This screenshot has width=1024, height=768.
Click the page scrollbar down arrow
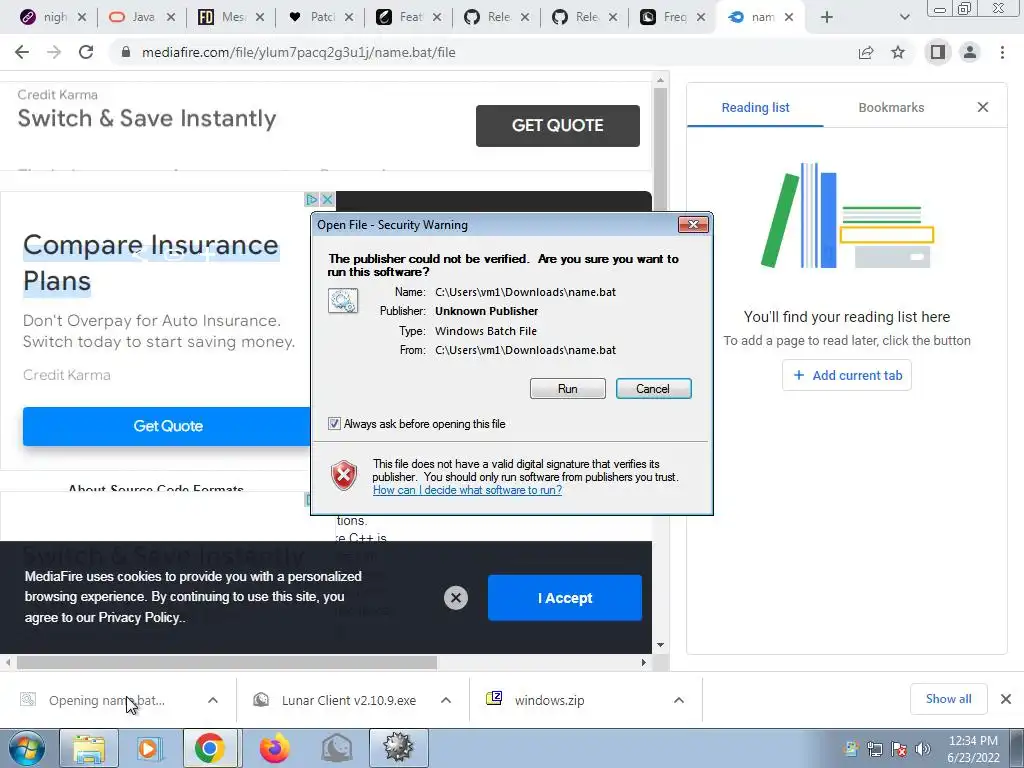pyautogui.click(x=660, y=645)
